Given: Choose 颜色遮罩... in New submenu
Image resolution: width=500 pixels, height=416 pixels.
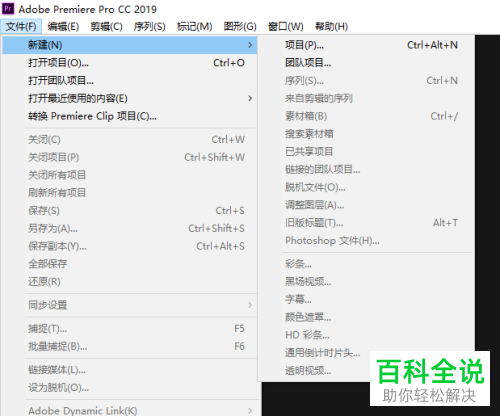Looking at the screenshot, I should point(367,317).
